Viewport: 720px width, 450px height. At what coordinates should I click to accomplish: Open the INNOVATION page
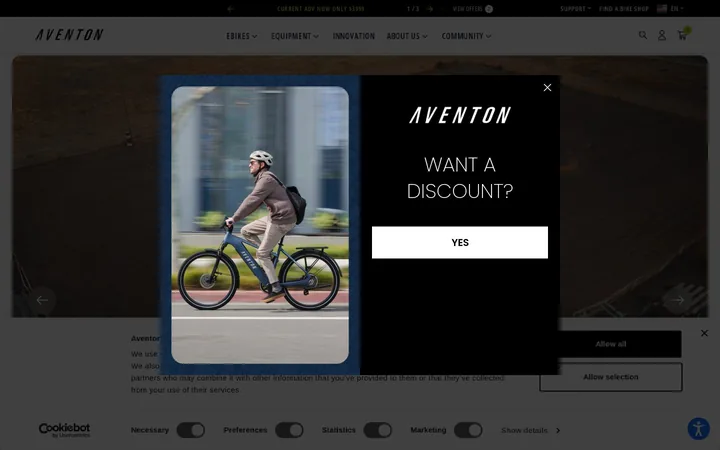pos(354,36)
